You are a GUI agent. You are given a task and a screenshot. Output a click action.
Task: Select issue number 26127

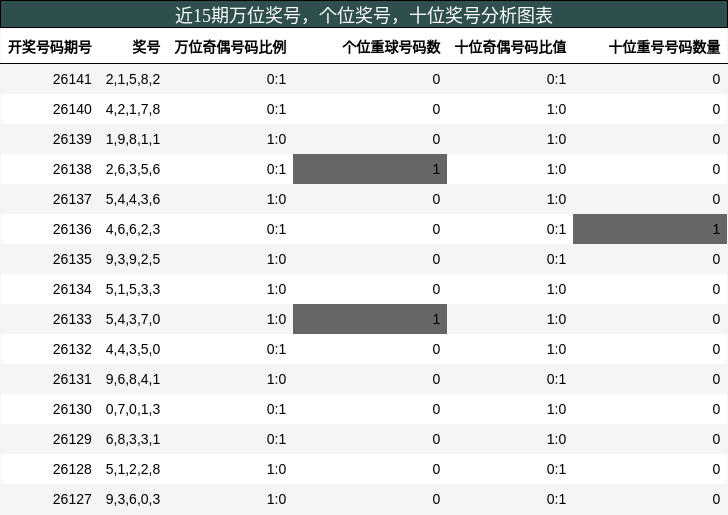coord(72,499)
